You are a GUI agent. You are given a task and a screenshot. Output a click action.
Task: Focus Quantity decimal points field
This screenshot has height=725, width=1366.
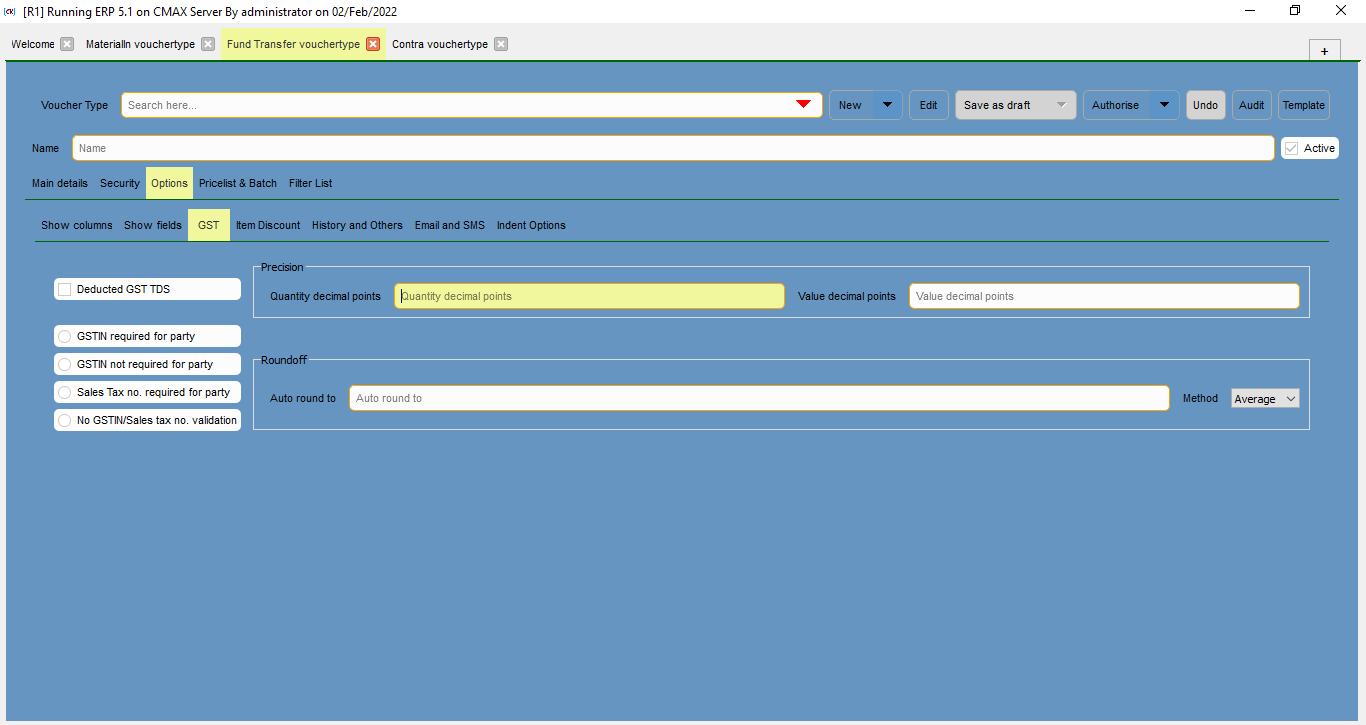[x=589, y=296]
